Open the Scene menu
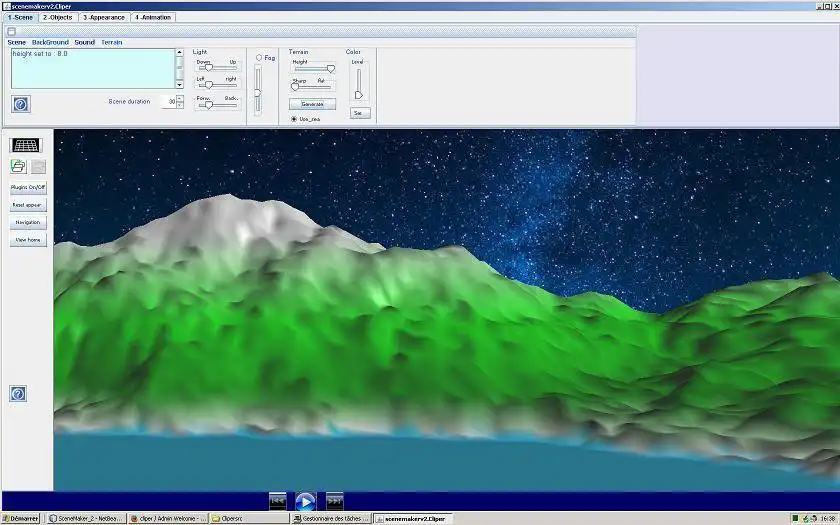Screen dimensions: 840x525 pyautogui.click(x=17, y=42)
